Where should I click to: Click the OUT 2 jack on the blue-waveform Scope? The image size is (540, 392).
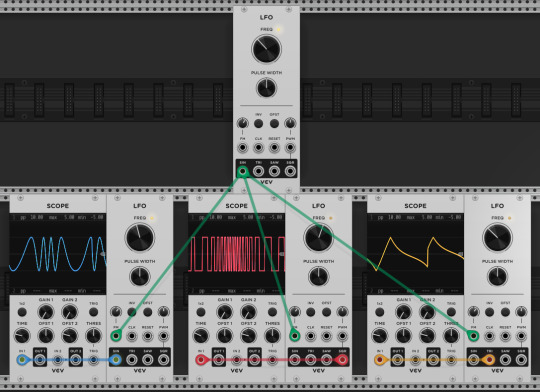[75, 360]
